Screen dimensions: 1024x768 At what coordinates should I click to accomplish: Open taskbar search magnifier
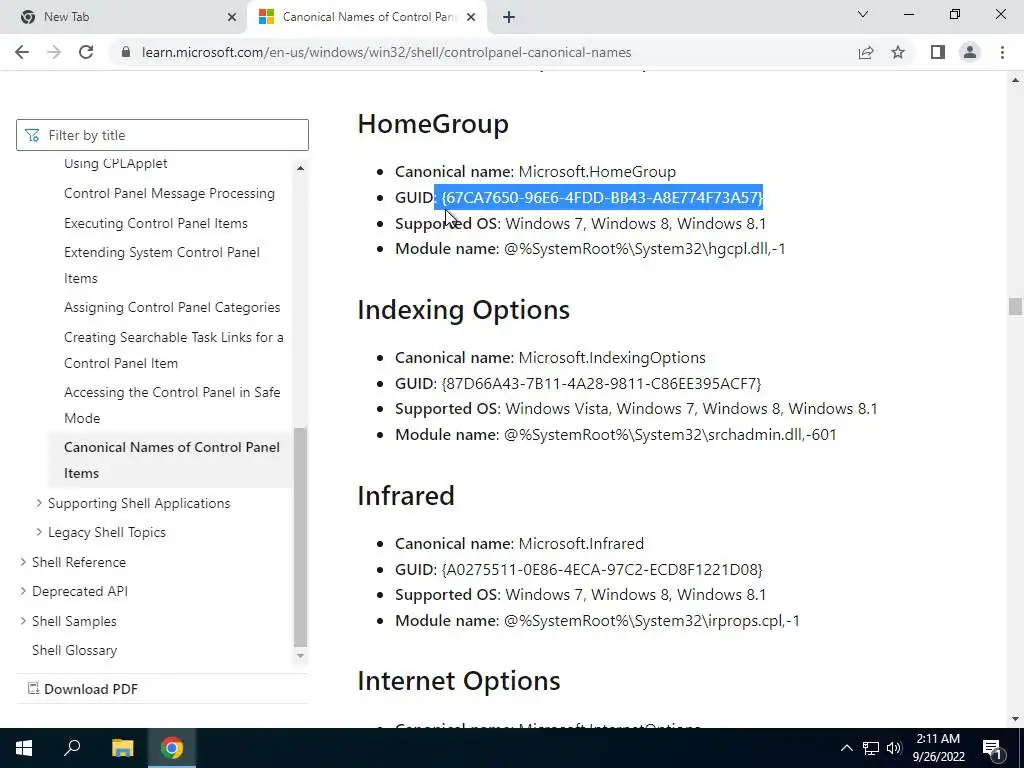(72, 748)
